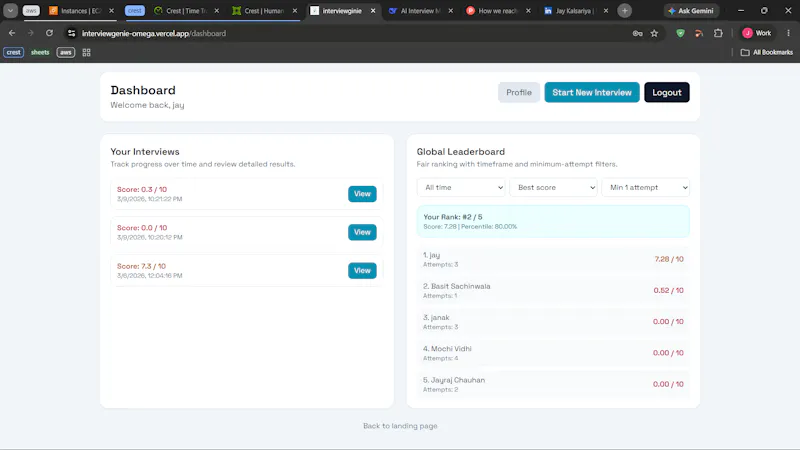Open site information icon in address bar

click(x=71, y=33)
